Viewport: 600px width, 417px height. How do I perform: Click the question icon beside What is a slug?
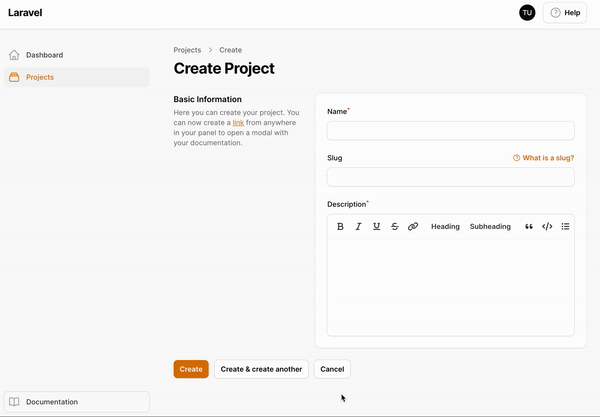516,158
